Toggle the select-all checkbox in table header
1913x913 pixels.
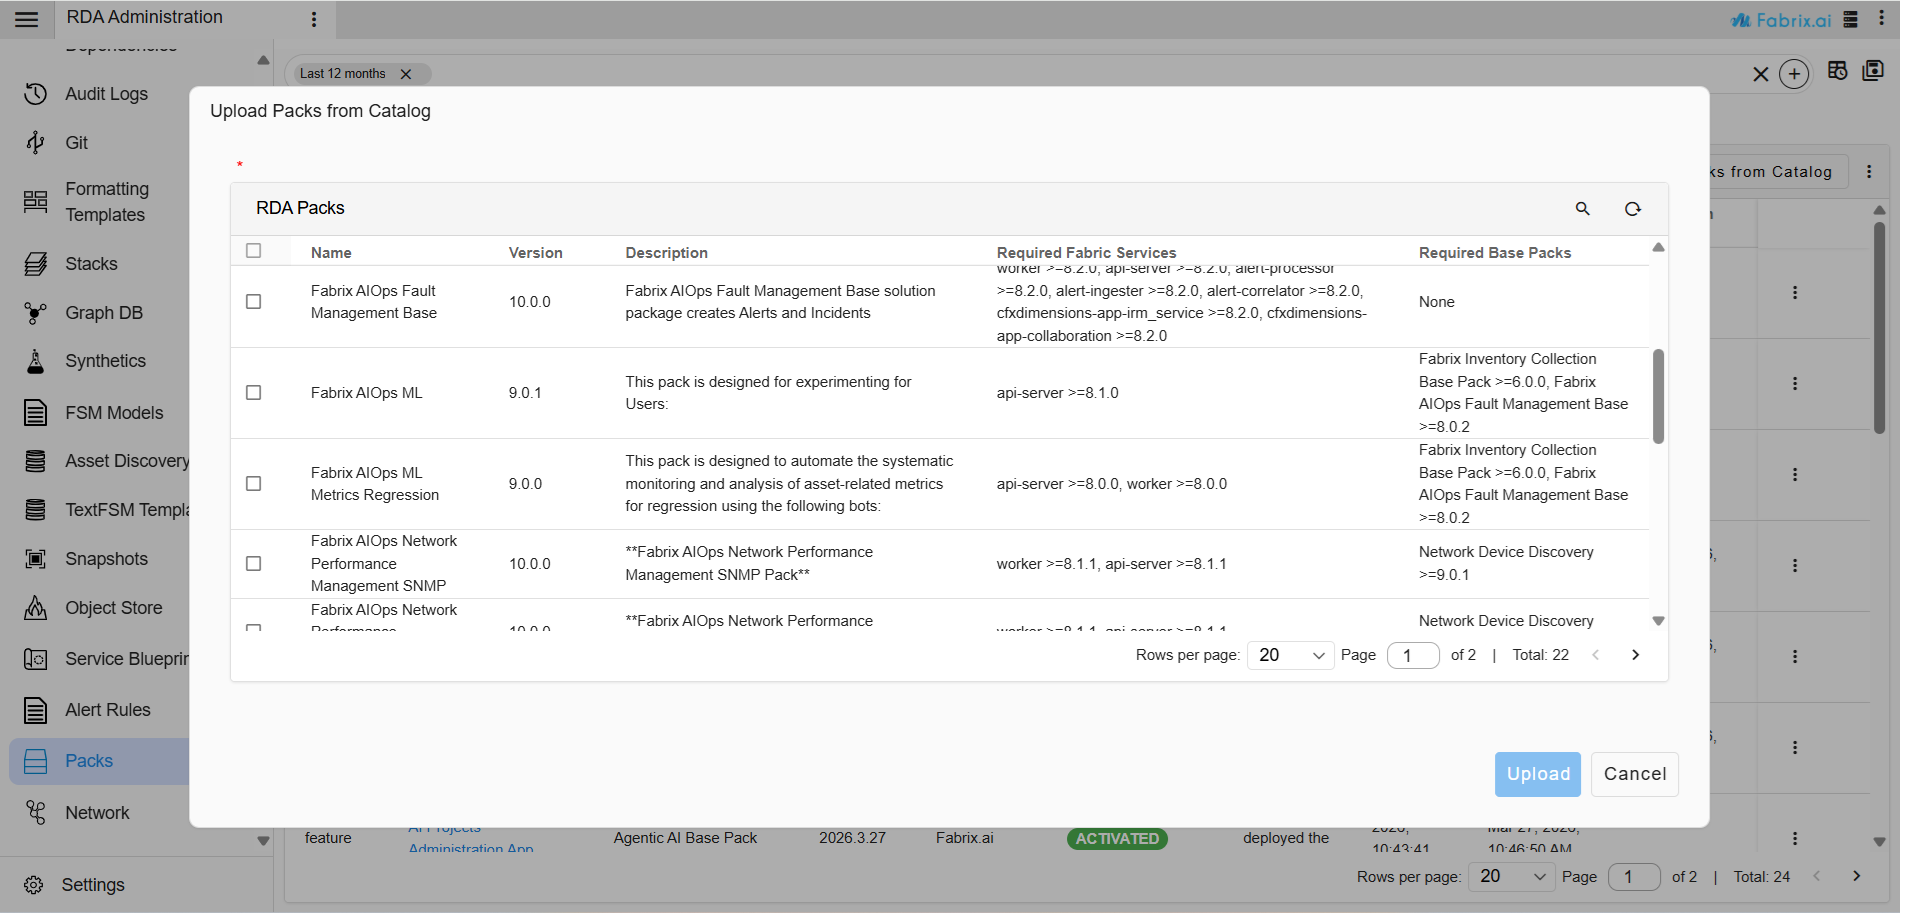254,251
